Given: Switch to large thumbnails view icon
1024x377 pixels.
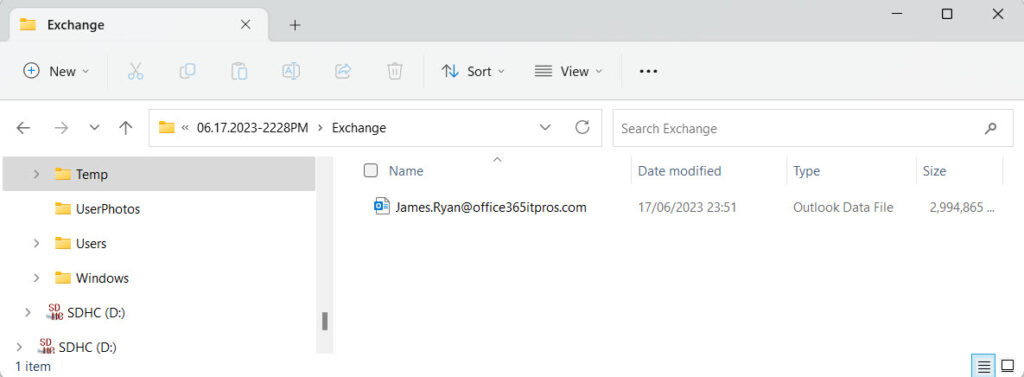Looking at the screenshot, I should pyautogui.click(x=1007, y=367).
